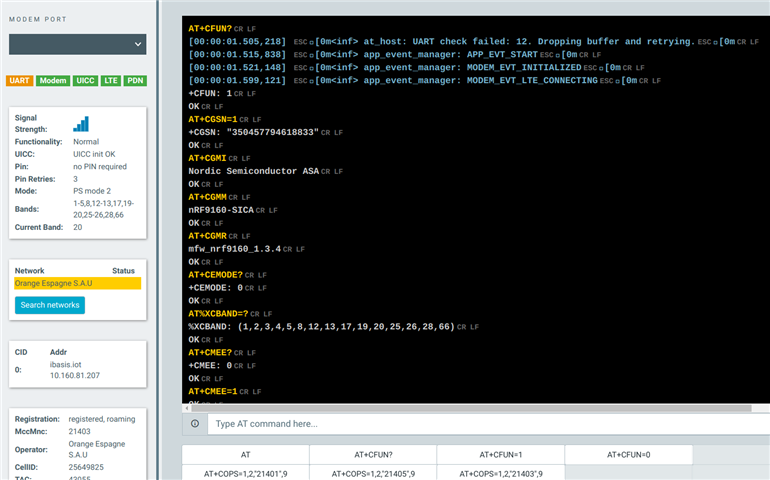Click the Modem status badge

click(x=53, y=81)
